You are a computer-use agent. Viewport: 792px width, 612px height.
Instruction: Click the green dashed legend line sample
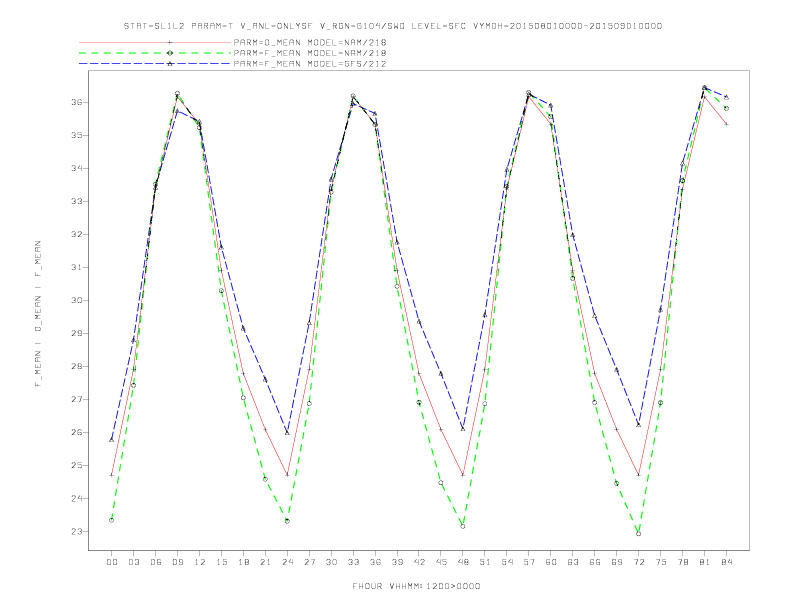(x=155, y=53)
